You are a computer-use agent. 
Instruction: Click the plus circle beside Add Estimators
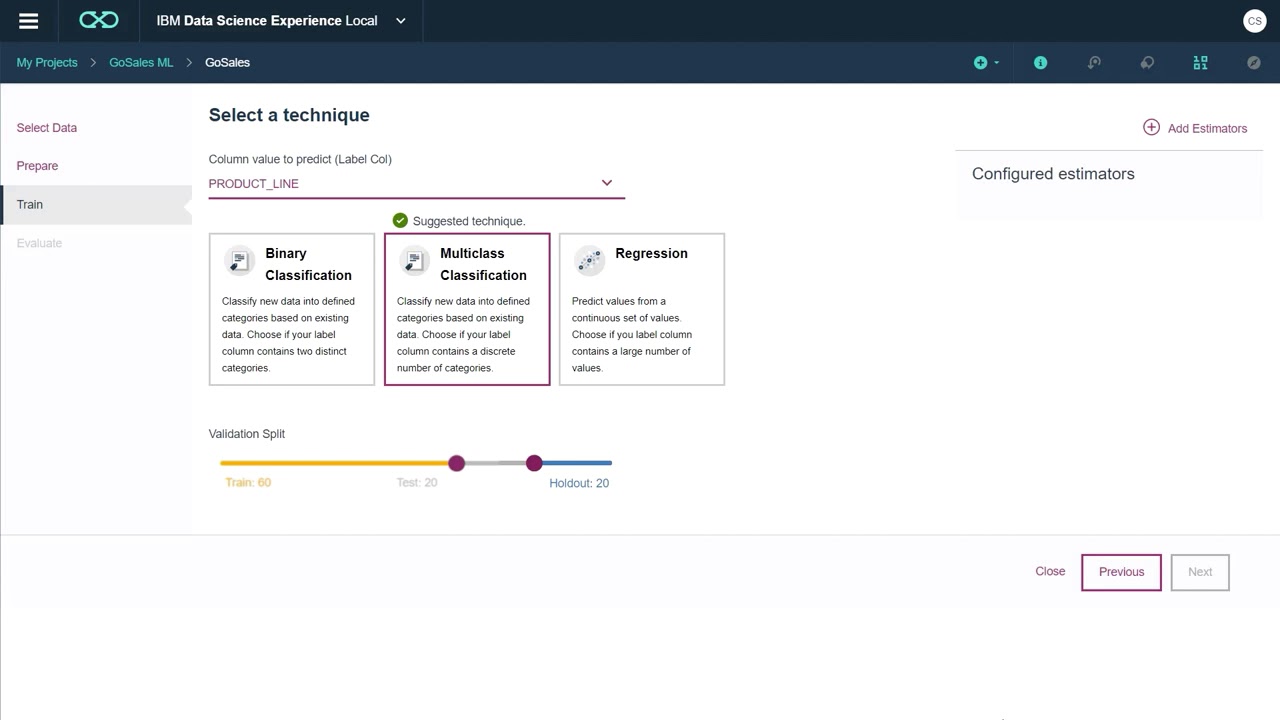pyautogui.click(x=1151, y=127)
